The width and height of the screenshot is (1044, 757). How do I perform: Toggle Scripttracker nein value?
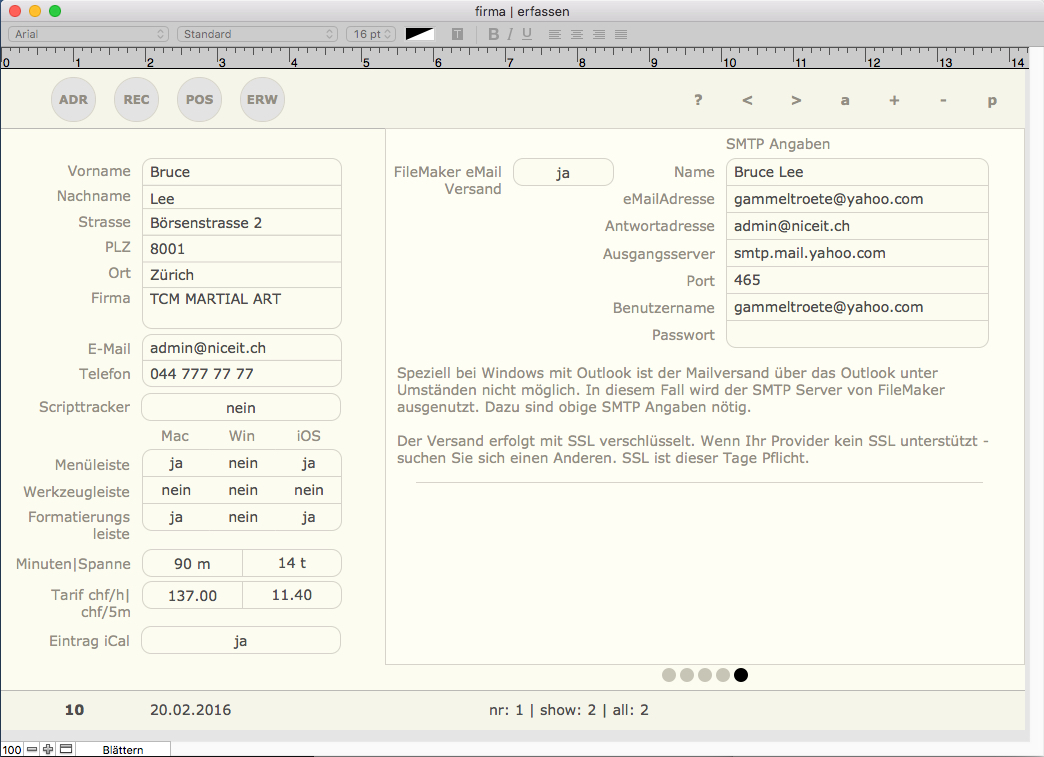pyautogui.click(x=240, y=408)
